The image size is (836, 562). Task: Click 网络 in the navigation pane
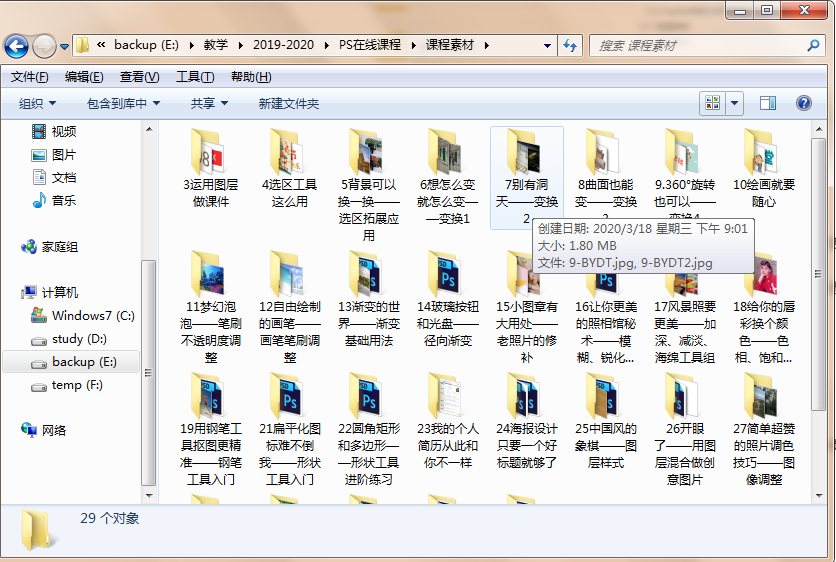pos(54,430)
